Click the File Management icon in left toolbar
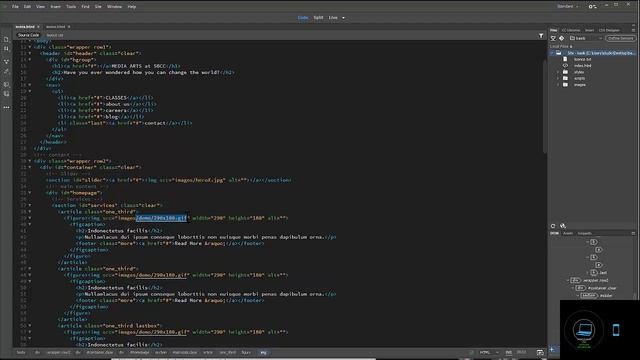 pyautogui.click(x=6, y=49)
